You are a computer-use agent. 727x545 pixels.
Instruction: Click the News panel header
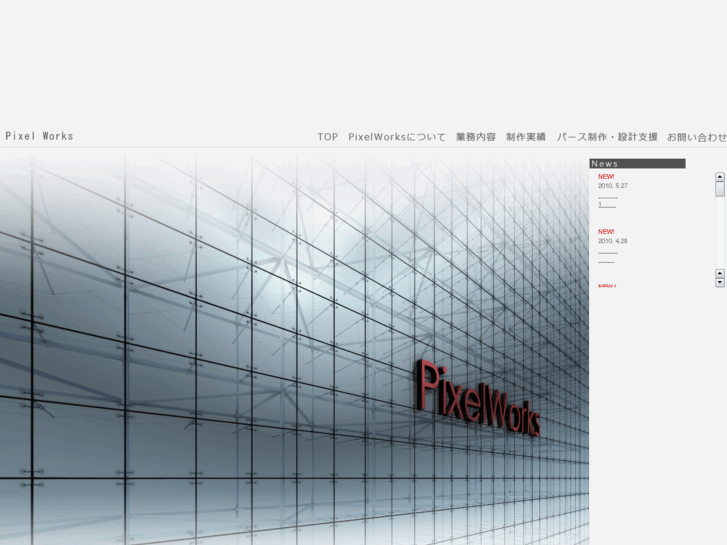(638, 163)
